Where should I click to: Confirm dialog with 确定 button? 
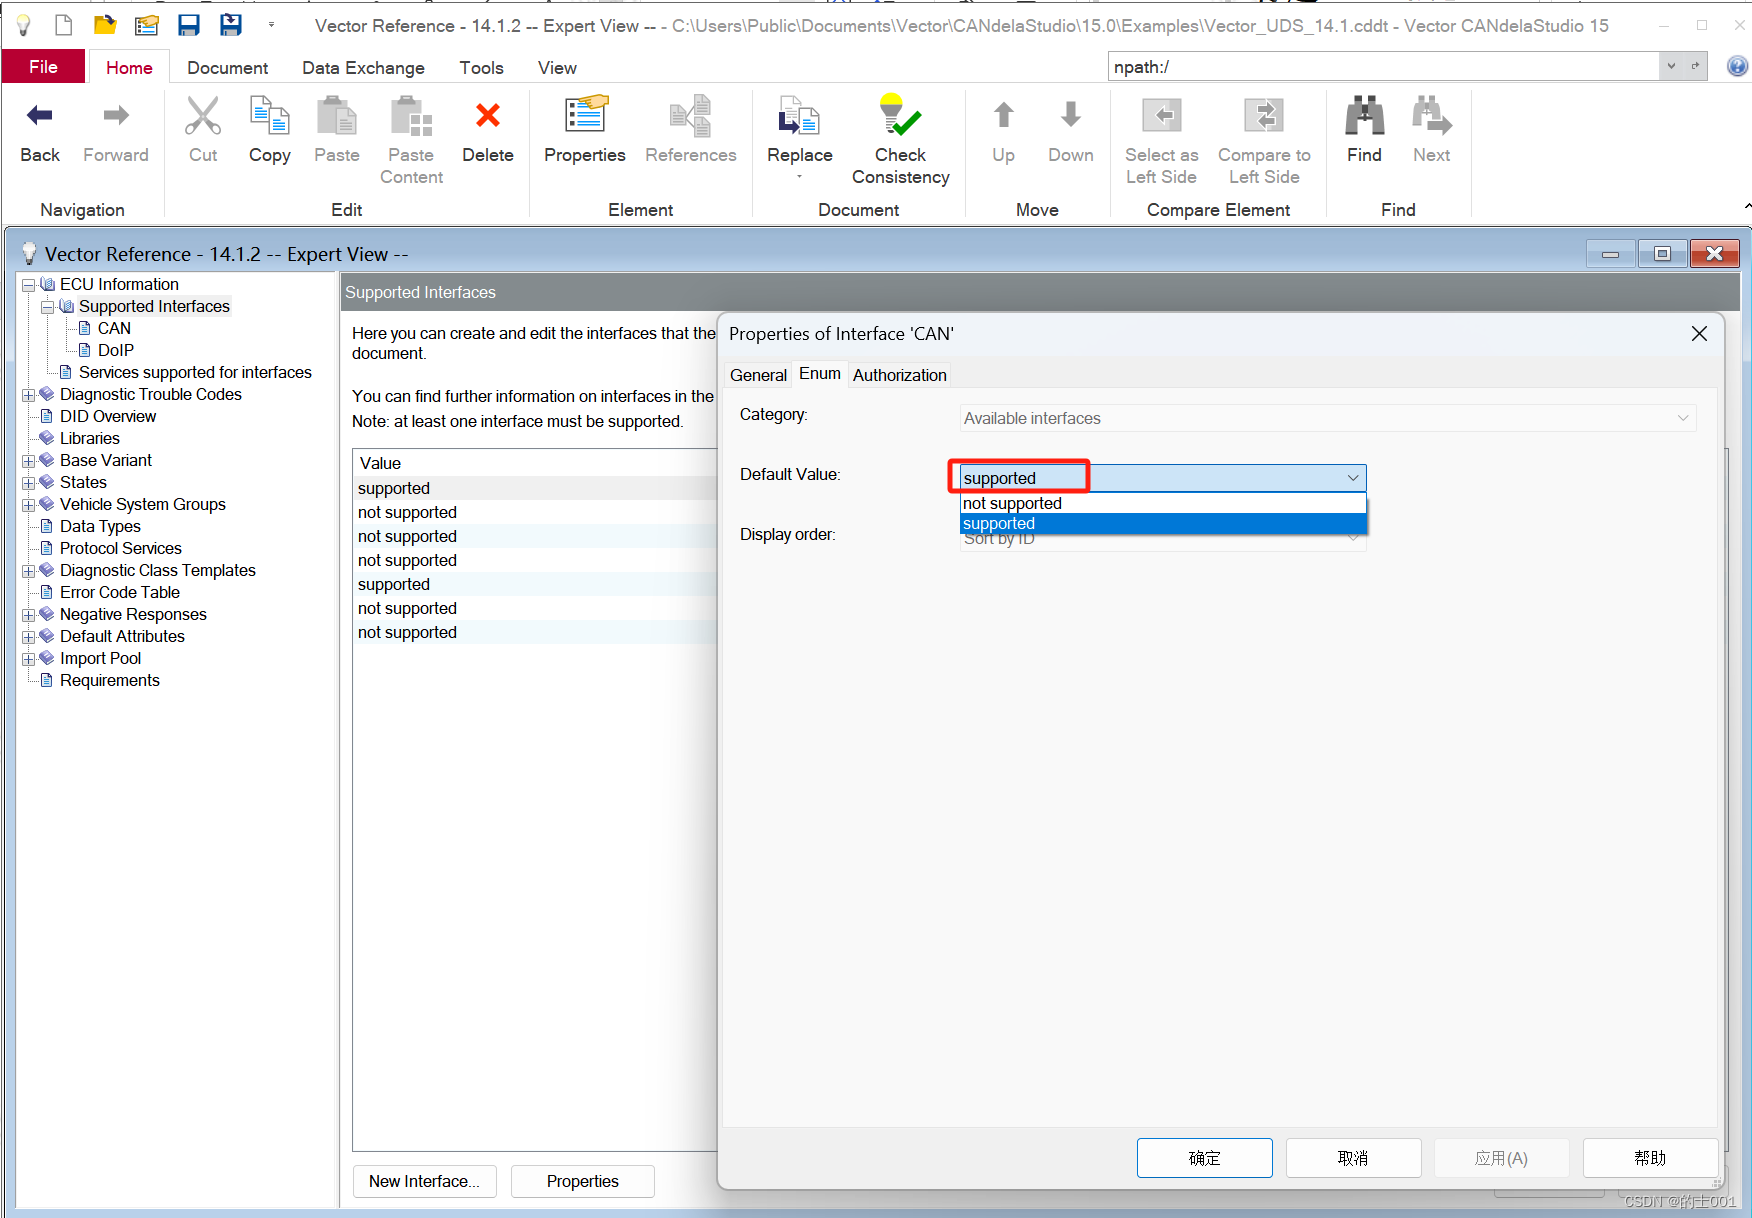1204,1158
